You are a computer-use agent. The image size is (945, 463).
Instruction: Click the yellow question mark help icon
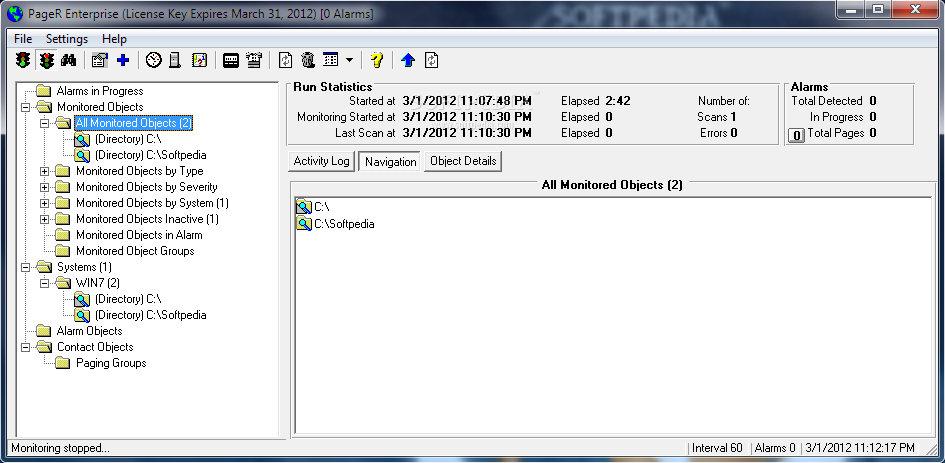(377, 60)
